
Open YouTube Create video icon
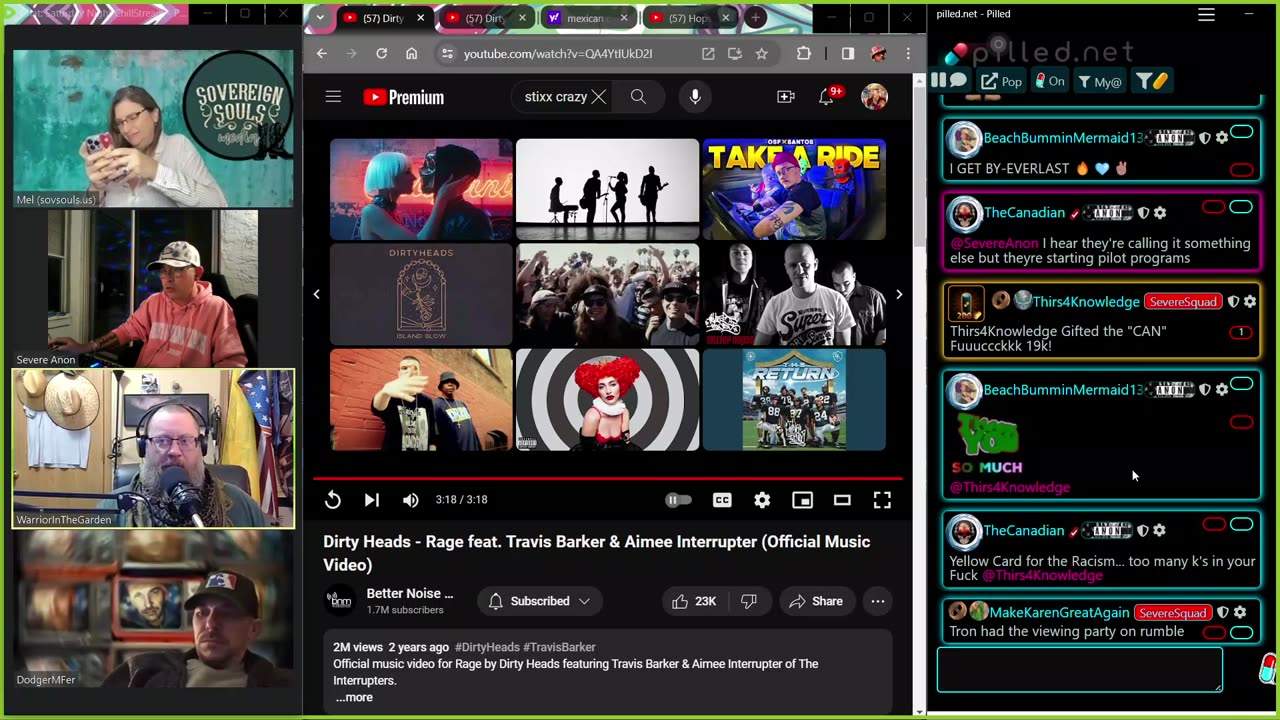click(x=786, y=97)
